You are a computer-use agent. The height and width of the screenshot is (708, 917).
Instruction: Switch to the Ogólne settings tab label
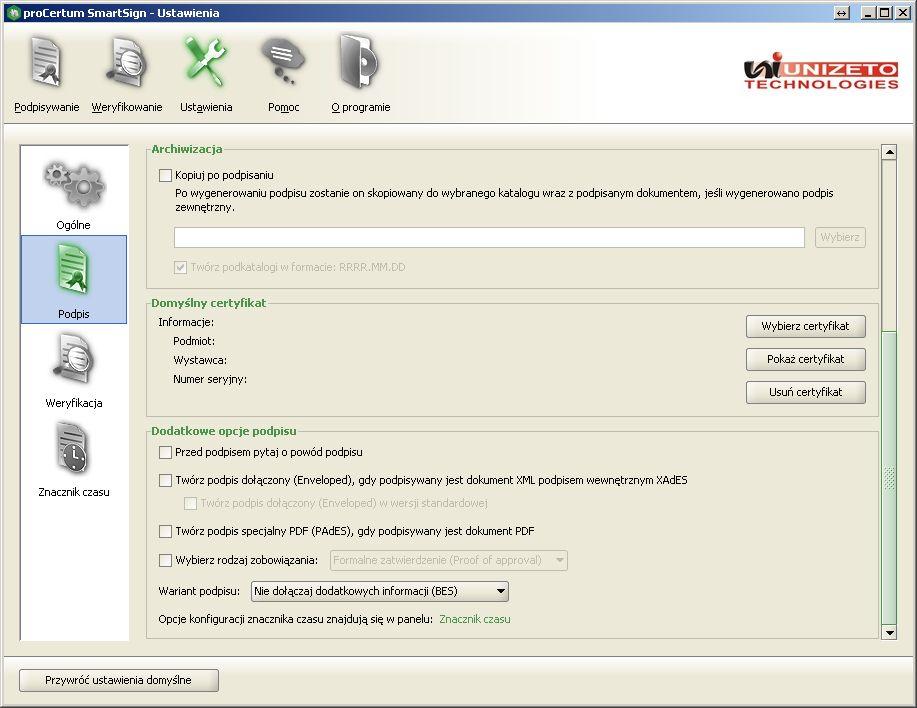click(74, 225)
